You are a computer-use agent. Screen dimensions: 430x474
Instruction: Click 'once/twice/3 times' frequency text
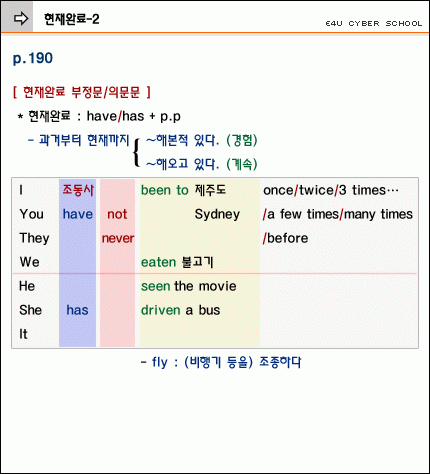click(331, 190)
